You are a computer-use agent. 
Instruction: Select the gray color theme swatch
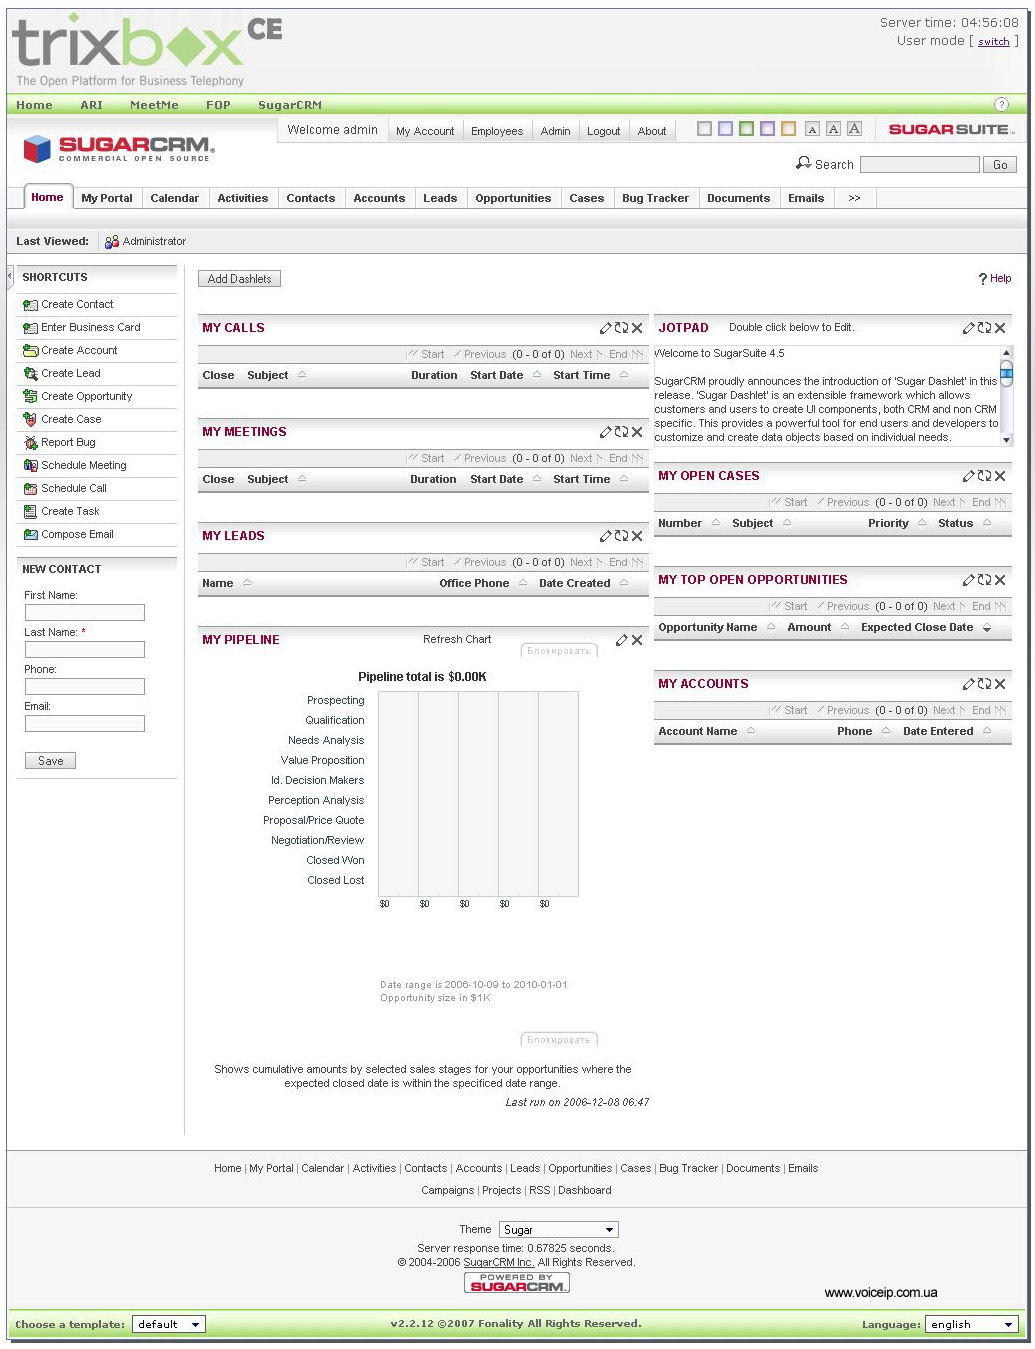click(704, 129)
